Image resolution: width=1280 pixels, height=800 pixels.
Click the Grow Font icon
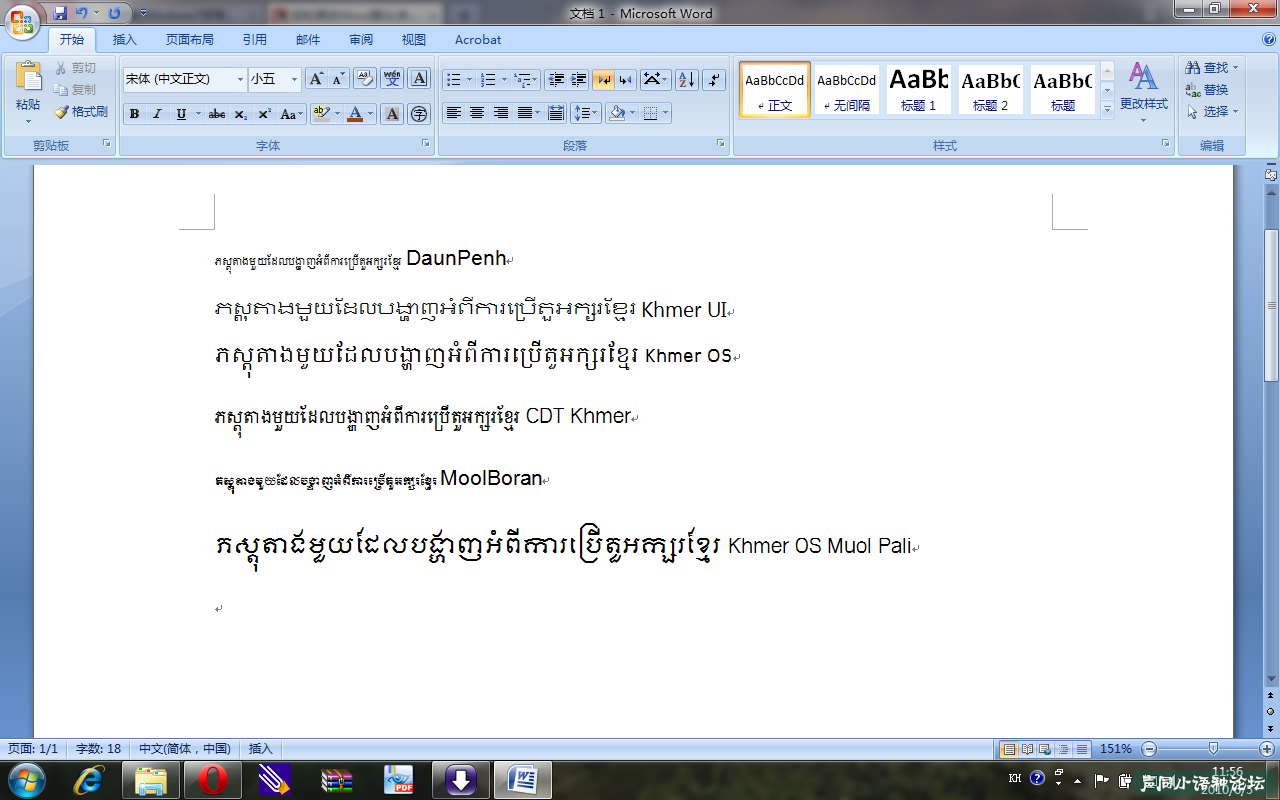point(315,79)
